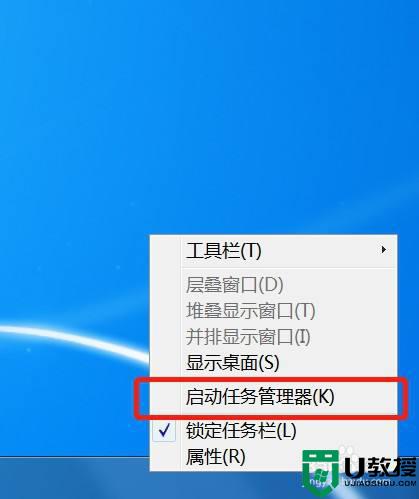Click the Windows flag inside the shield logo
Image resolution: width=419 pixels, height=499 pixels.
[321, 476]
